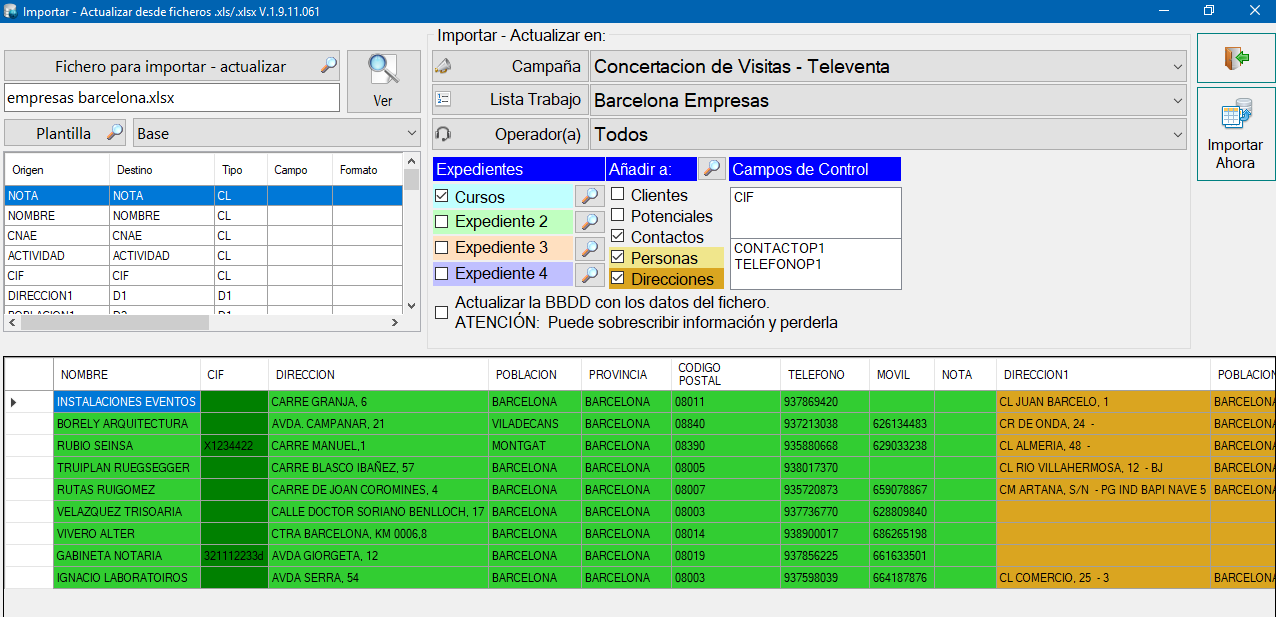Click the PROVINCIA column header in data grid
This screenshot has width=1276, height=617.
[x=626, y=375]
